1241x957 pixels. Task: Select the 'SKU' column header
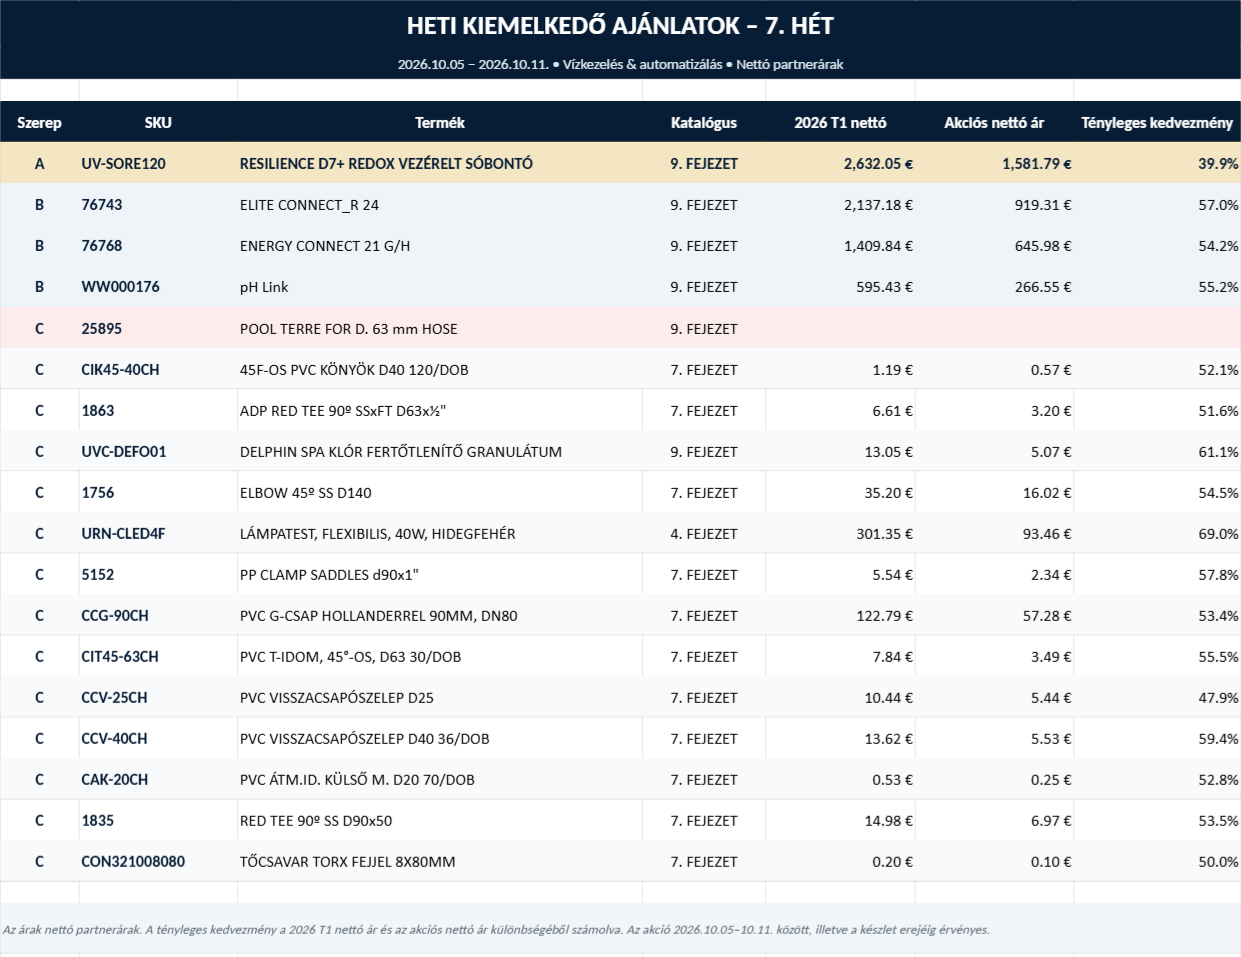158,123
